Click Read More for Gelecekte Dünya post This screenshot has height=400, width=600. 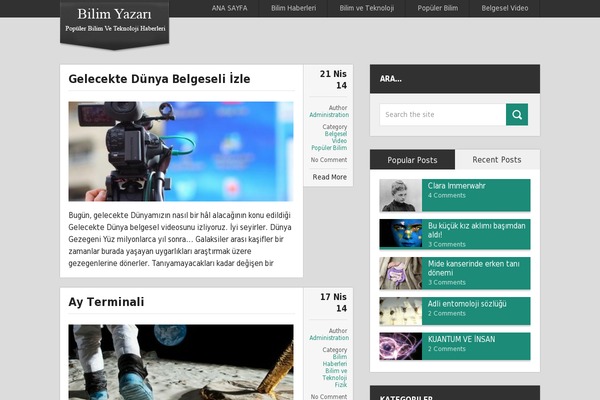[329, 177]
